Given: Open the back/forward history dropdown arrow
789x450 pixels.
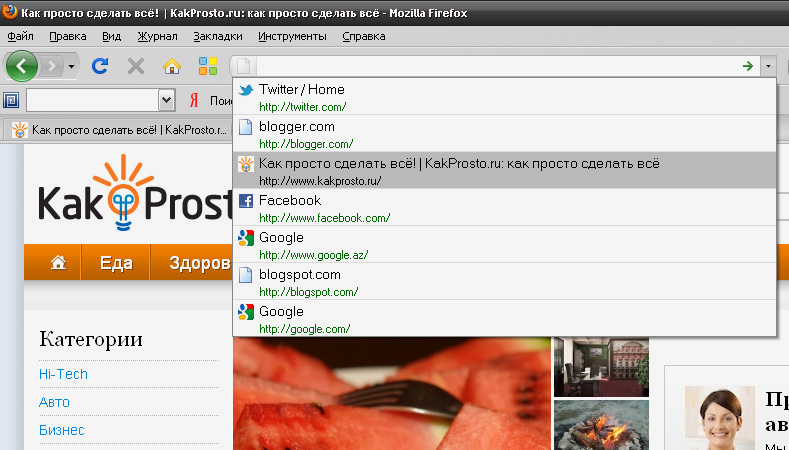Looking at the screenshot, I should point(71,66).
